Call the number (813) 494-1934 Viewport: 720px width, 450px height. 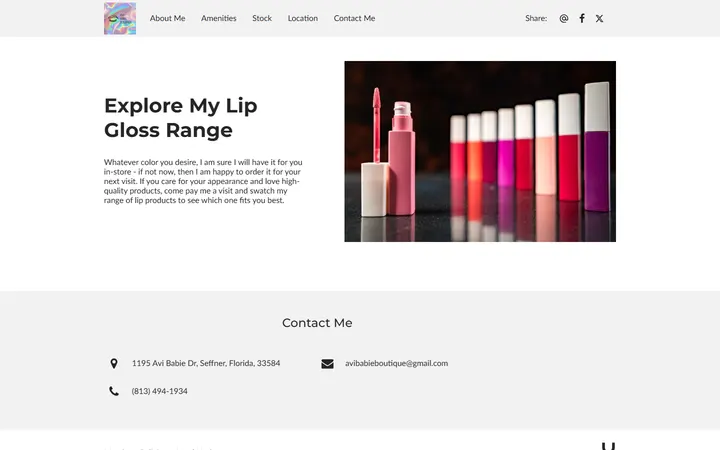click(159, 391)
